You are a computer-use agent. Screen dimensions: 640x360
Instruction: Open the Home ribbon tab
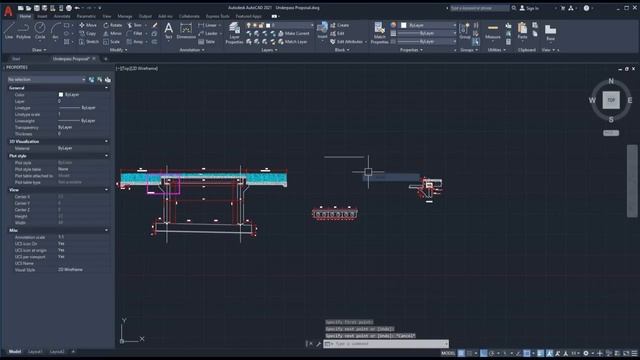click(x=25, y=16)
